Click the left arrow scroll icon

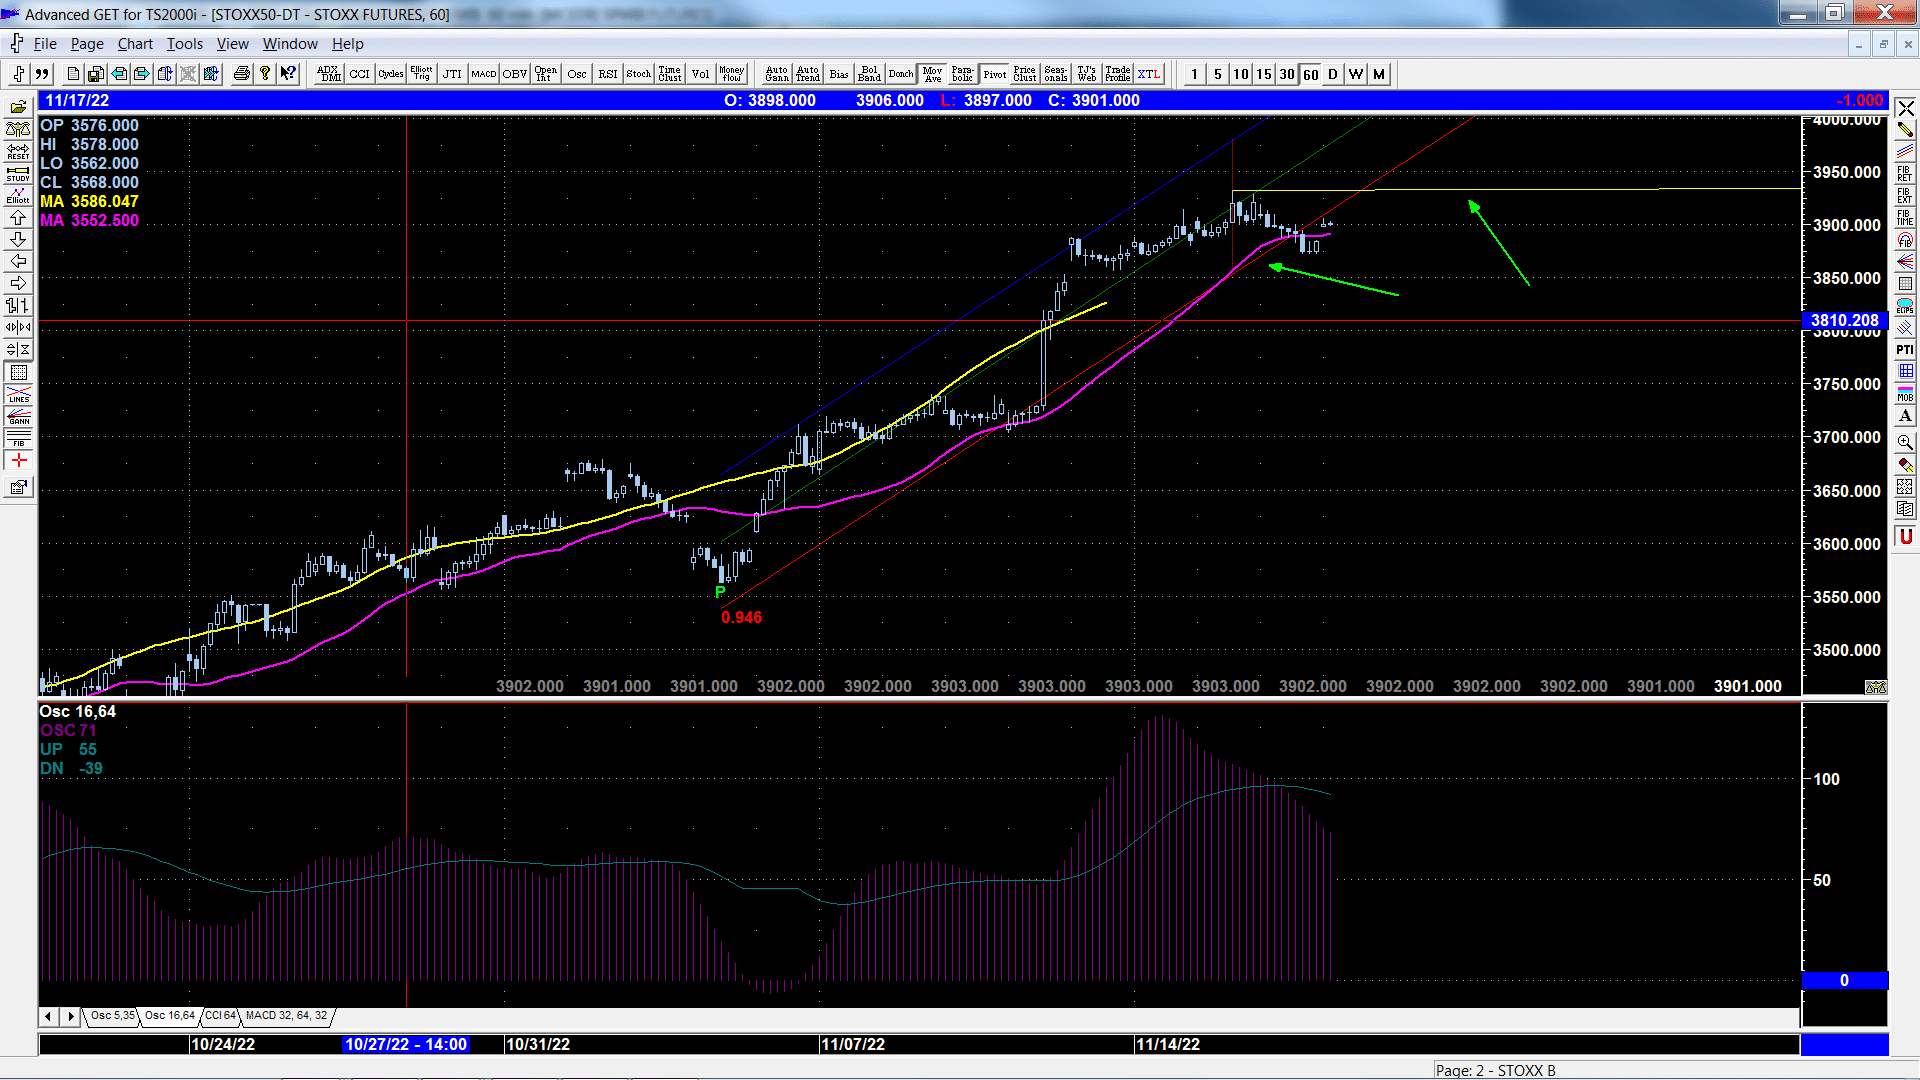18,261
